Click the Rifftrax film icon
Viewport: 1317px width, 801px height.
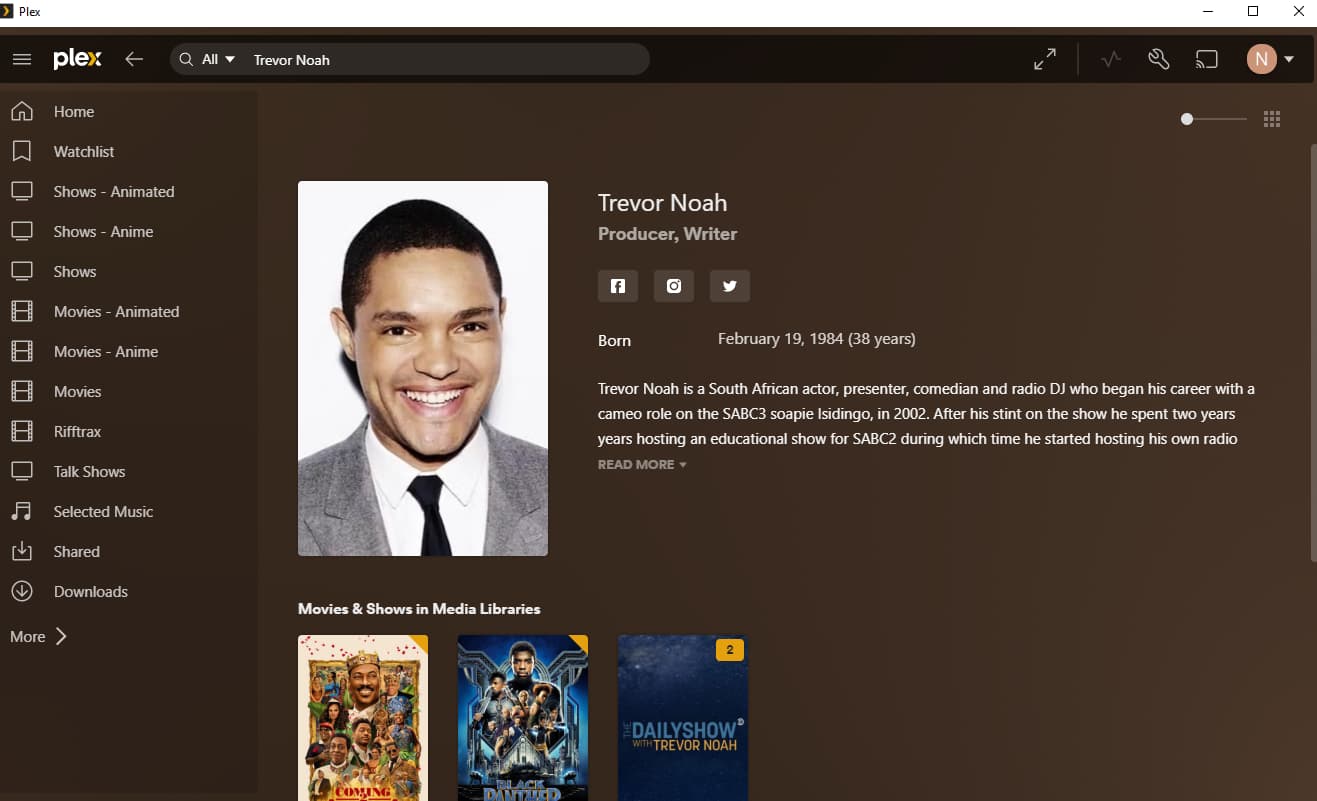(22, 431)
